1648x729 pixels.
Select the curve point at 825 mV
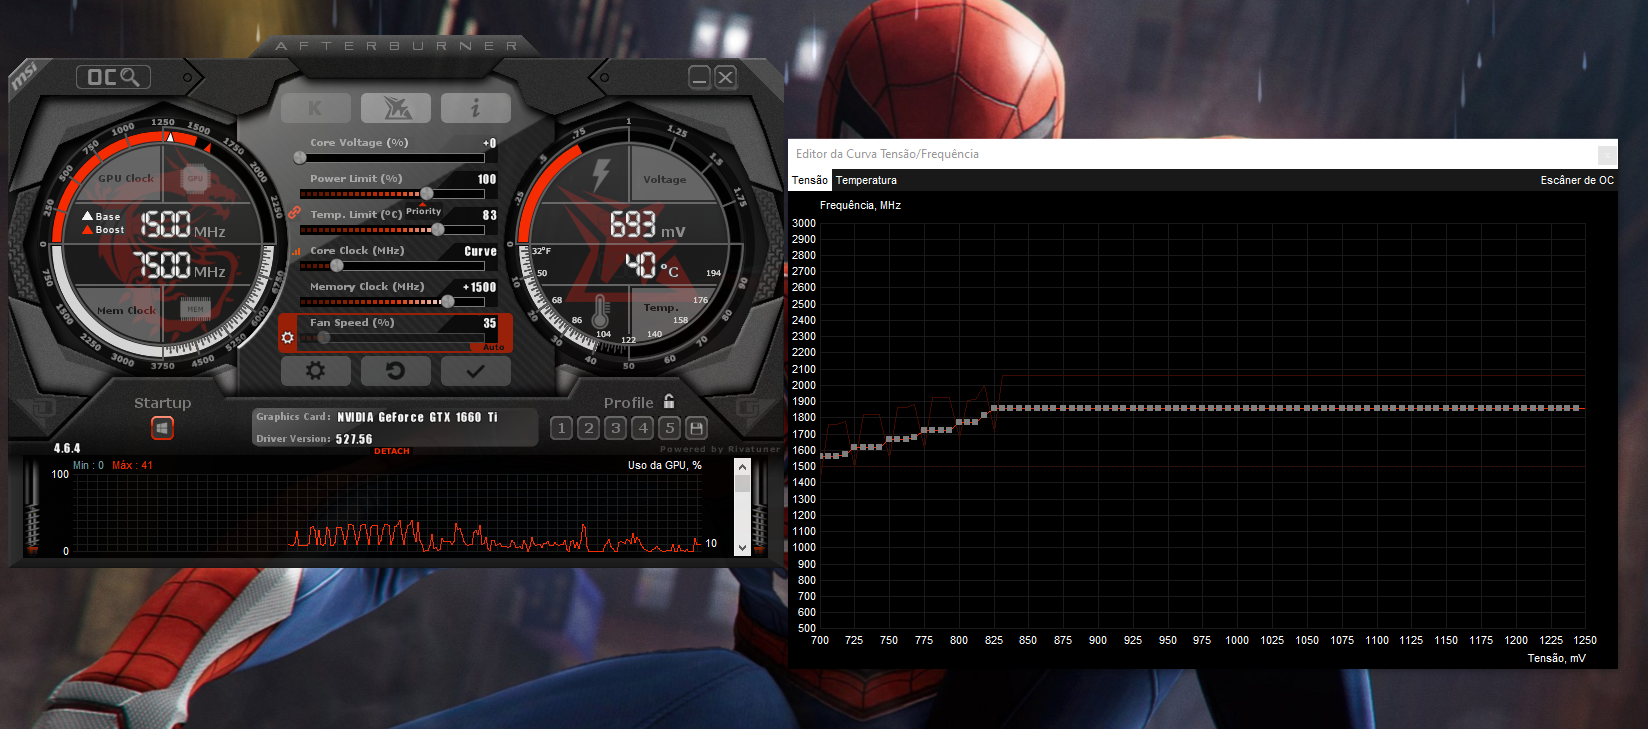[x=993, y=408]
